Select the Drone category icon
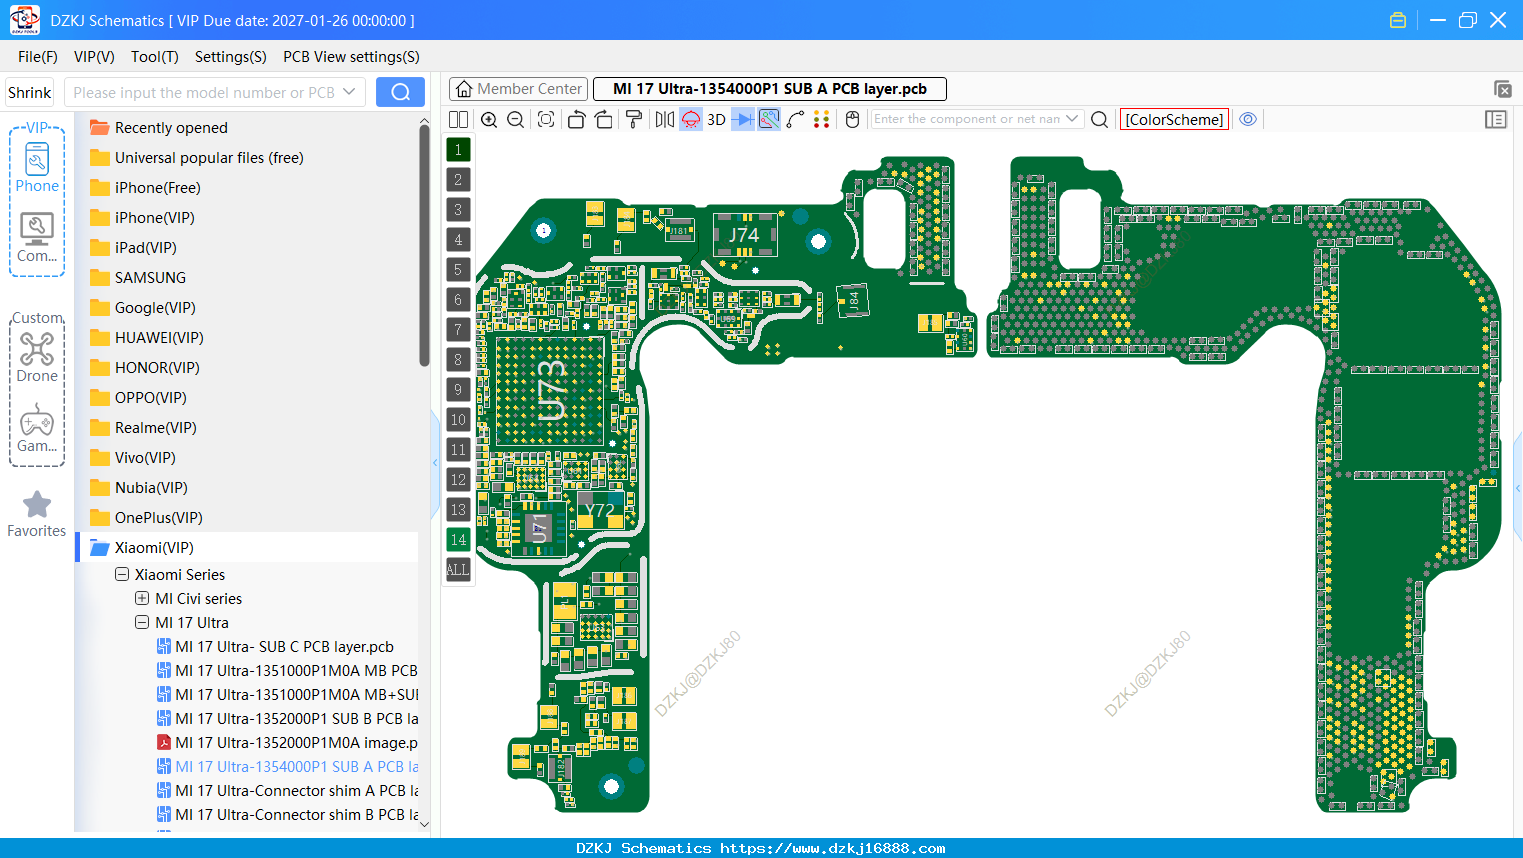Image resolution: width=1523 pixels, height=858 pixels. coord(37,358)
